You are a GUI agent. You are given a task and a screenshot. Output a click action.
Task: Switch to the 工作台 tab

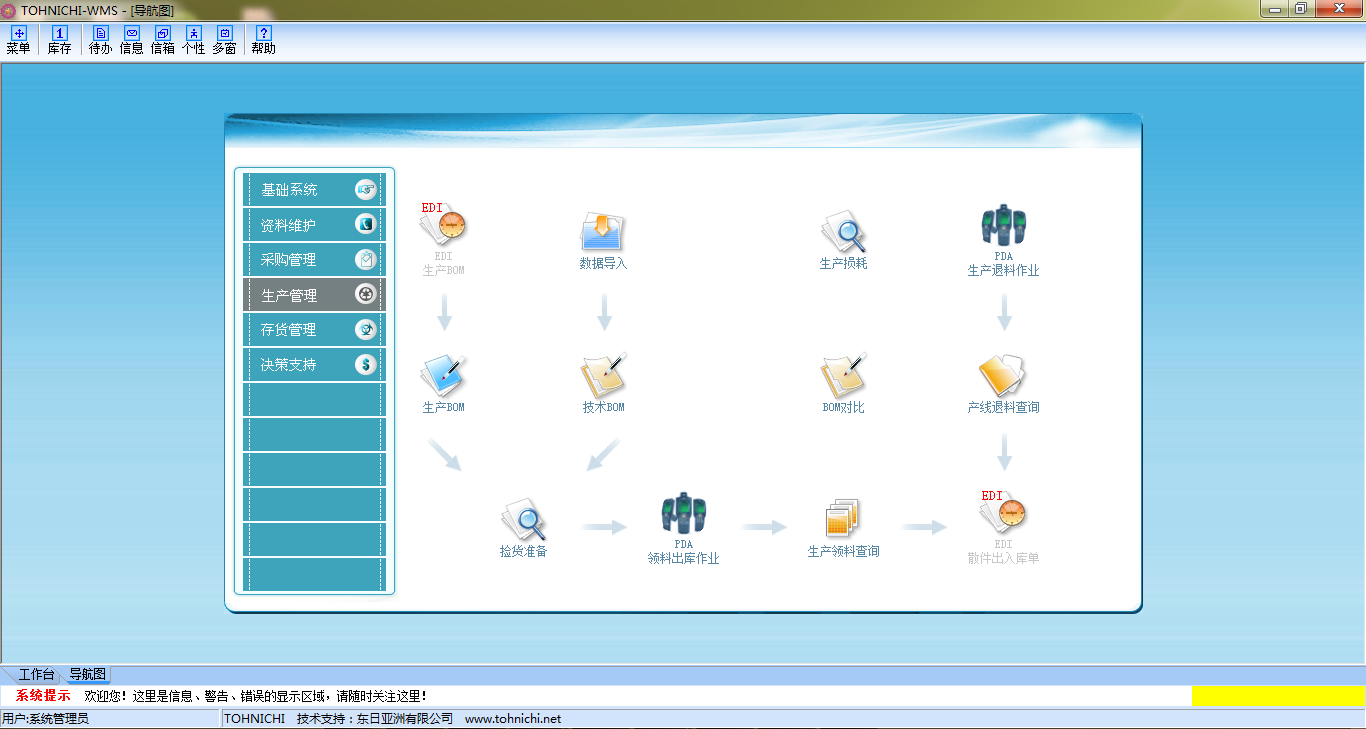coord(36,675)
